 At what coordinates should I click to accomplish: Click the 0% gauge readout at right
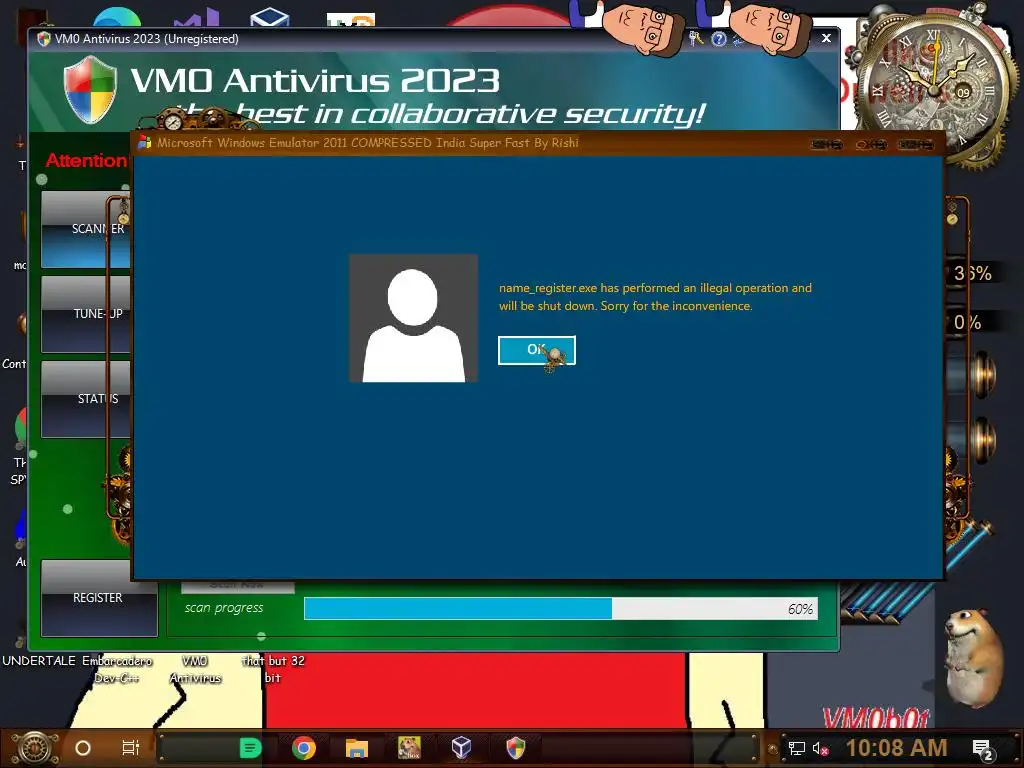[967, 323]
